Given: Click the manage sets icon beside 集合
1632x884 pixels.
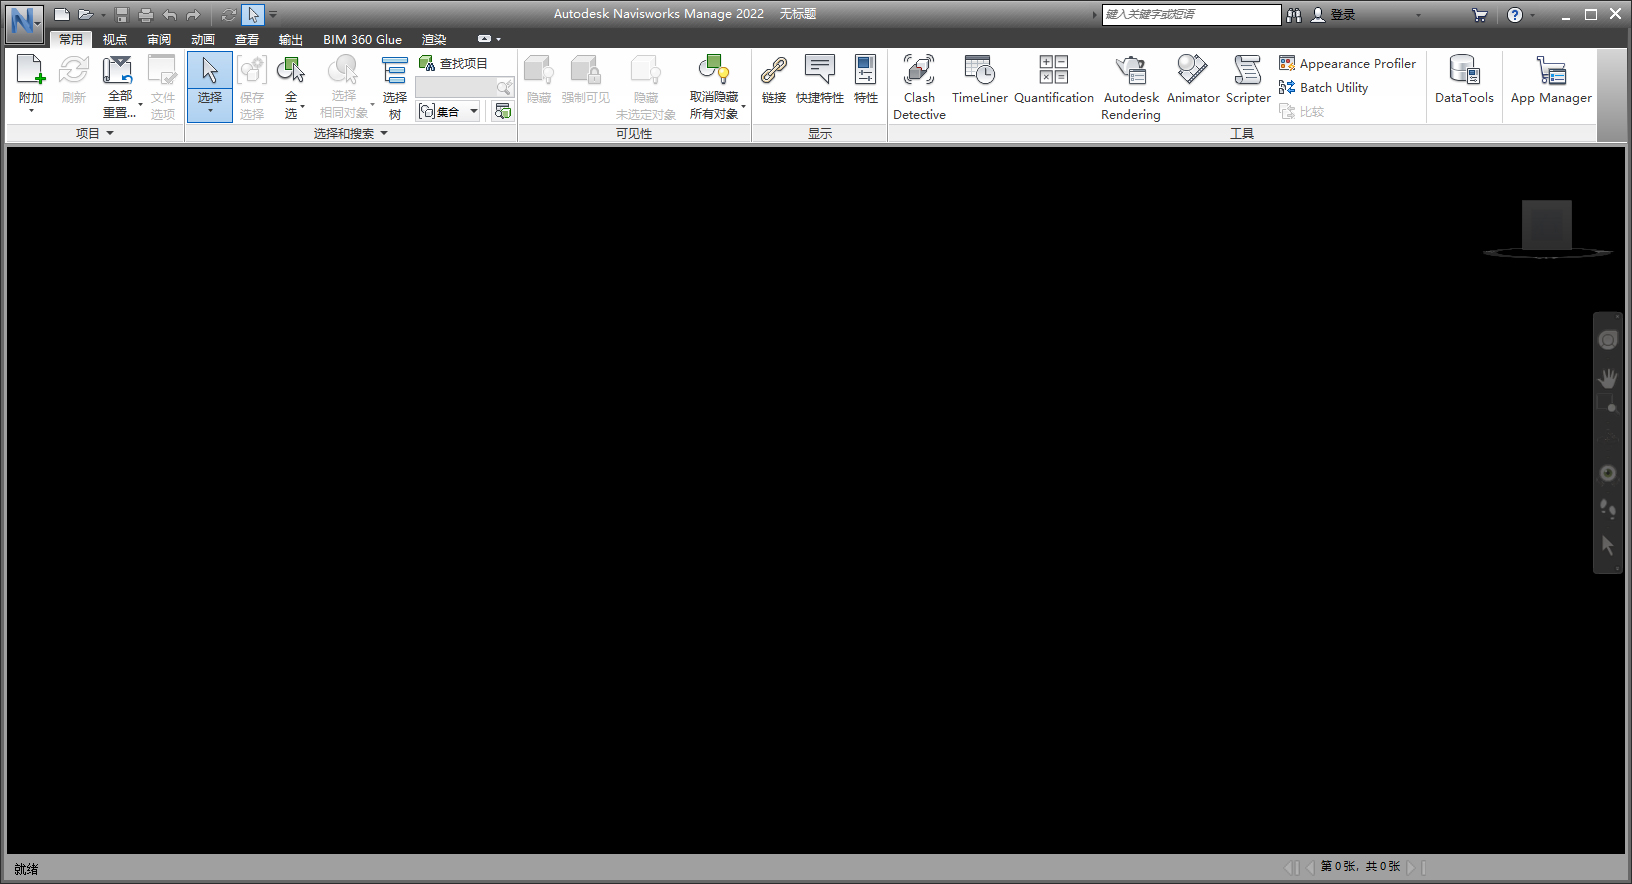Looking at the screenshot, I should (502, 111).
